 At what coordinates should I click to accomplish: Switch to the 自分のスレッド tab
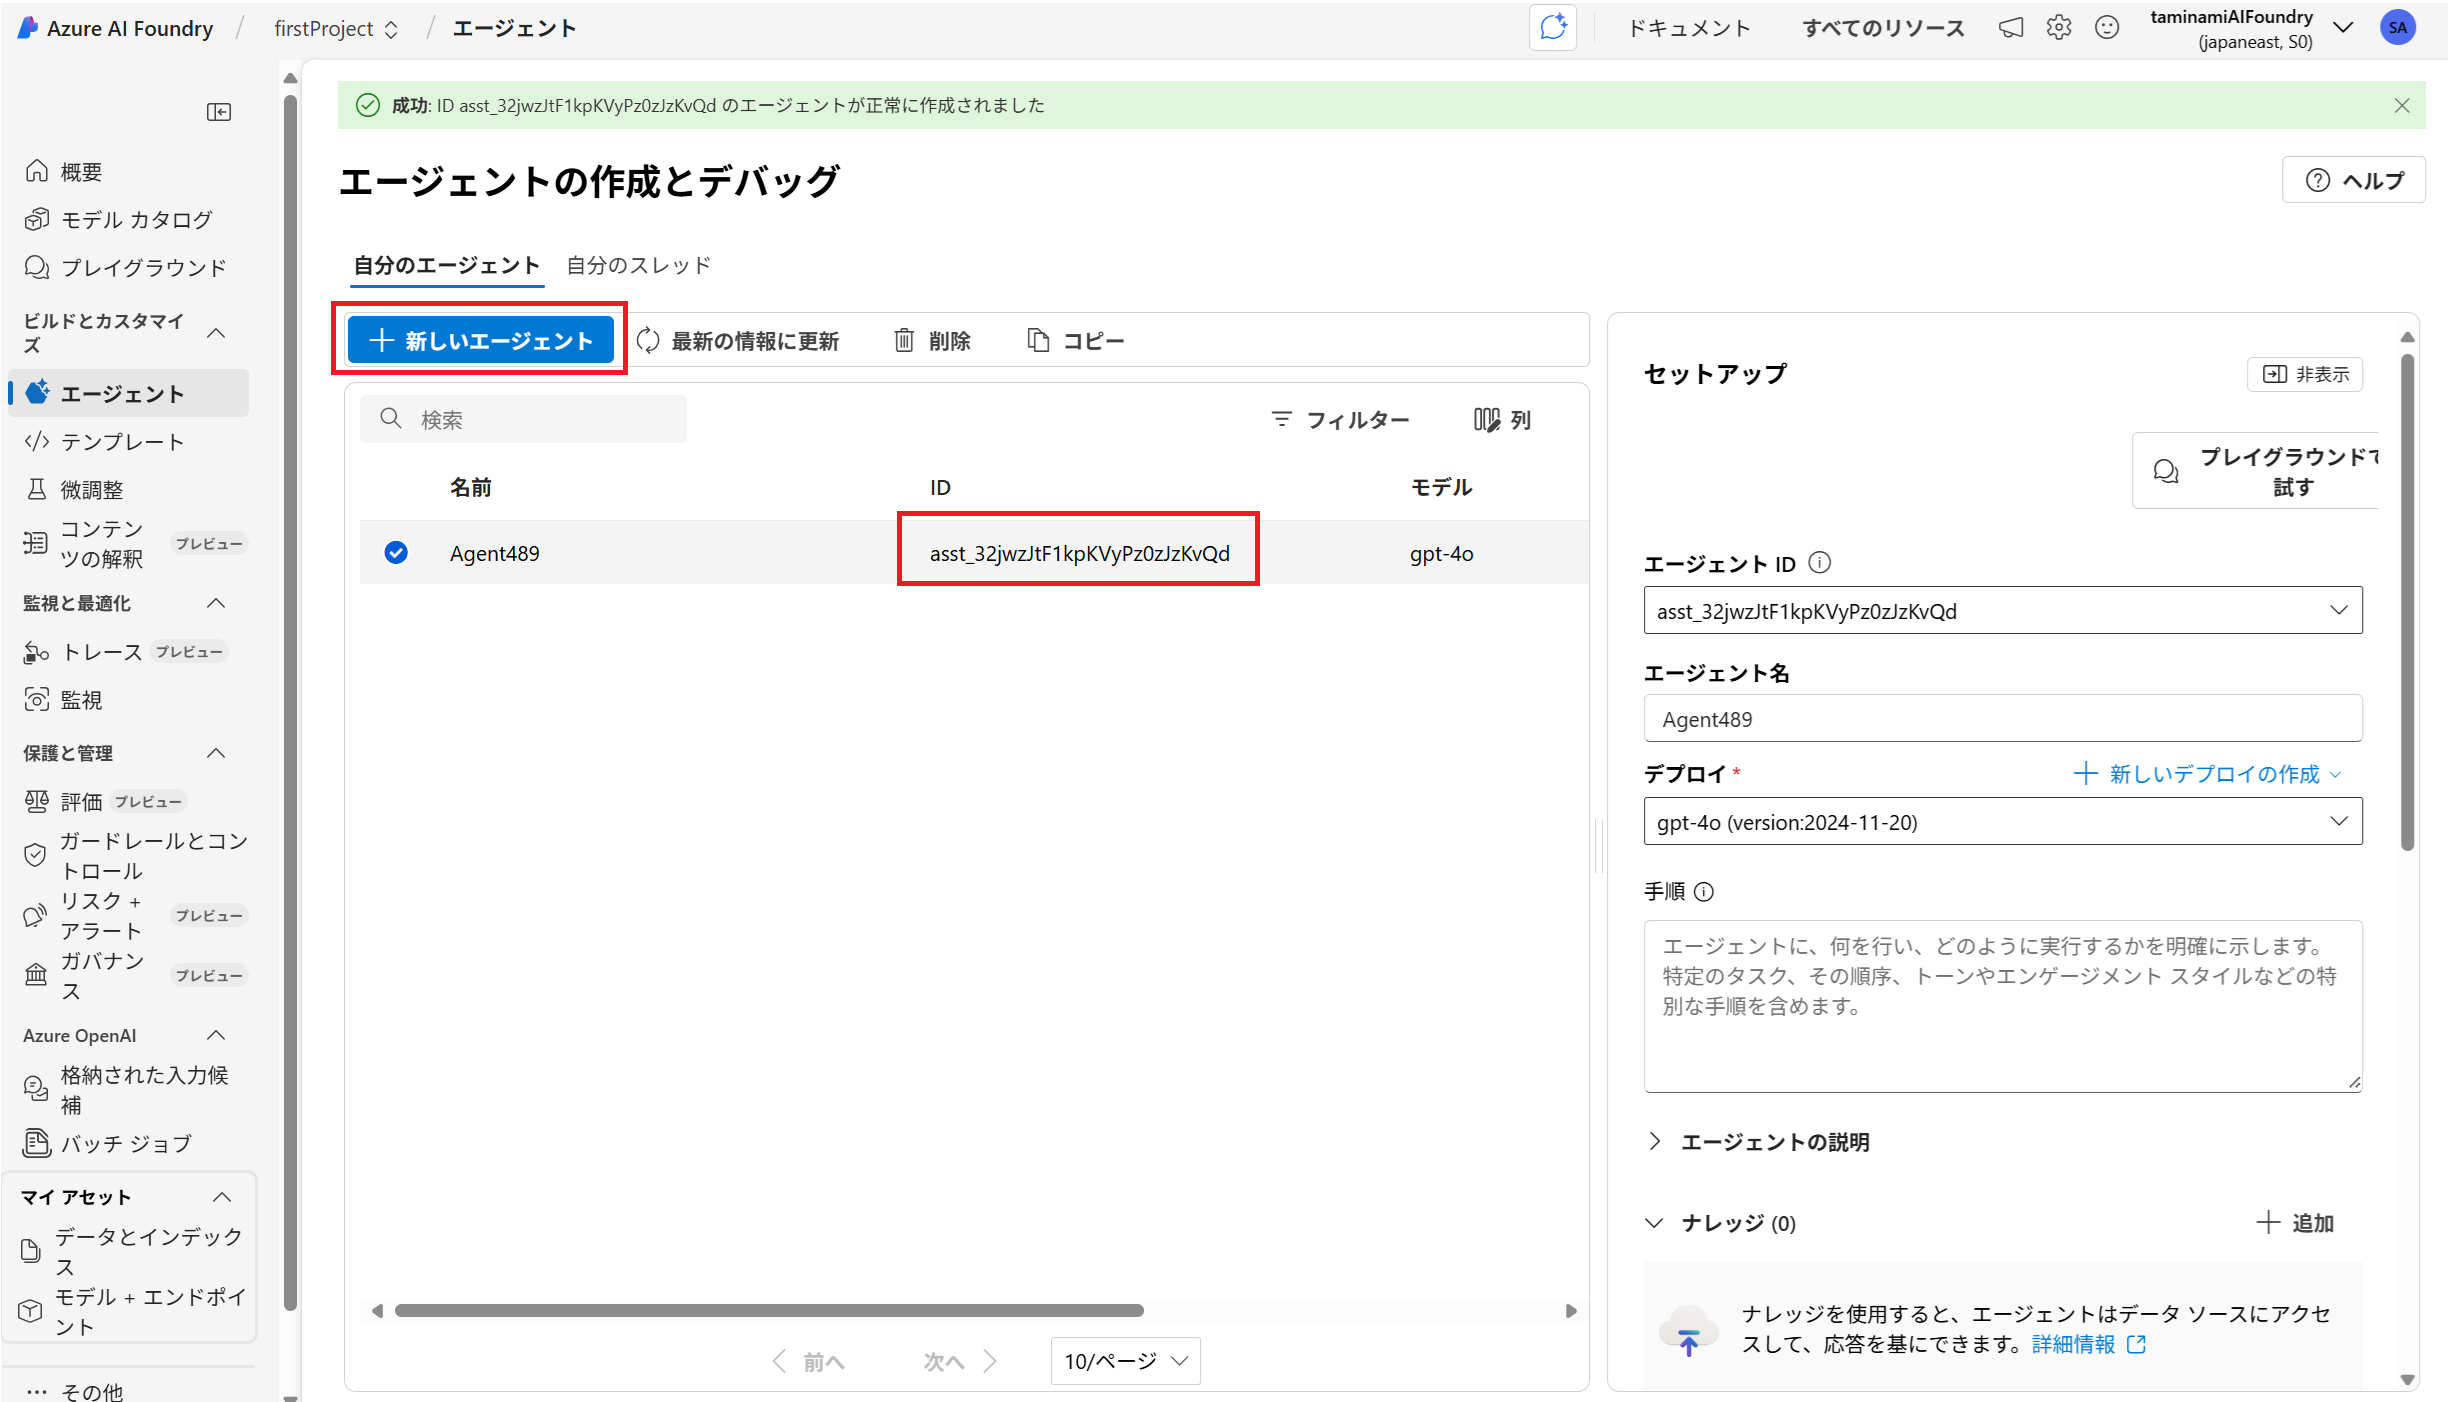[638, 265]
